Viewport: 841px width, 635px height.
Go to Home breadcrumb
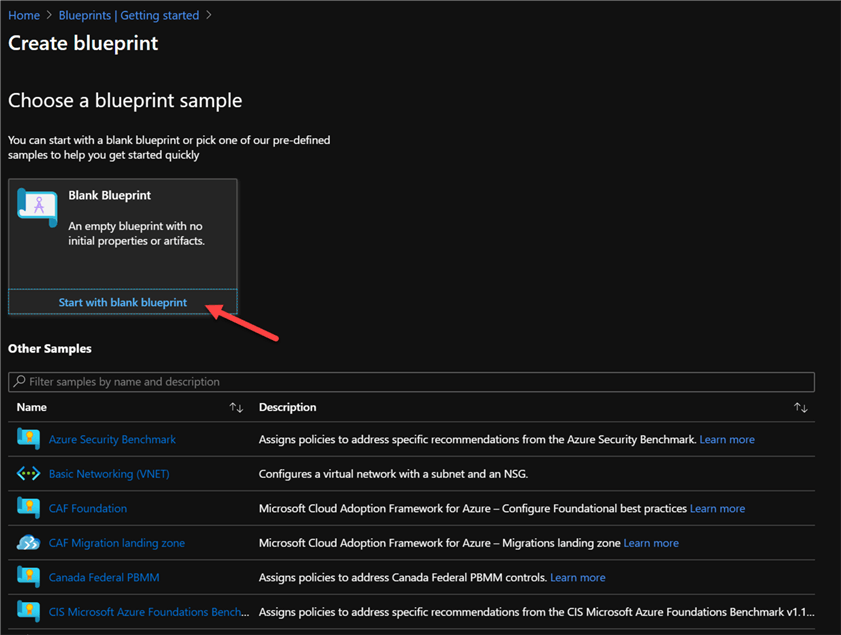(x=24, y=16)
